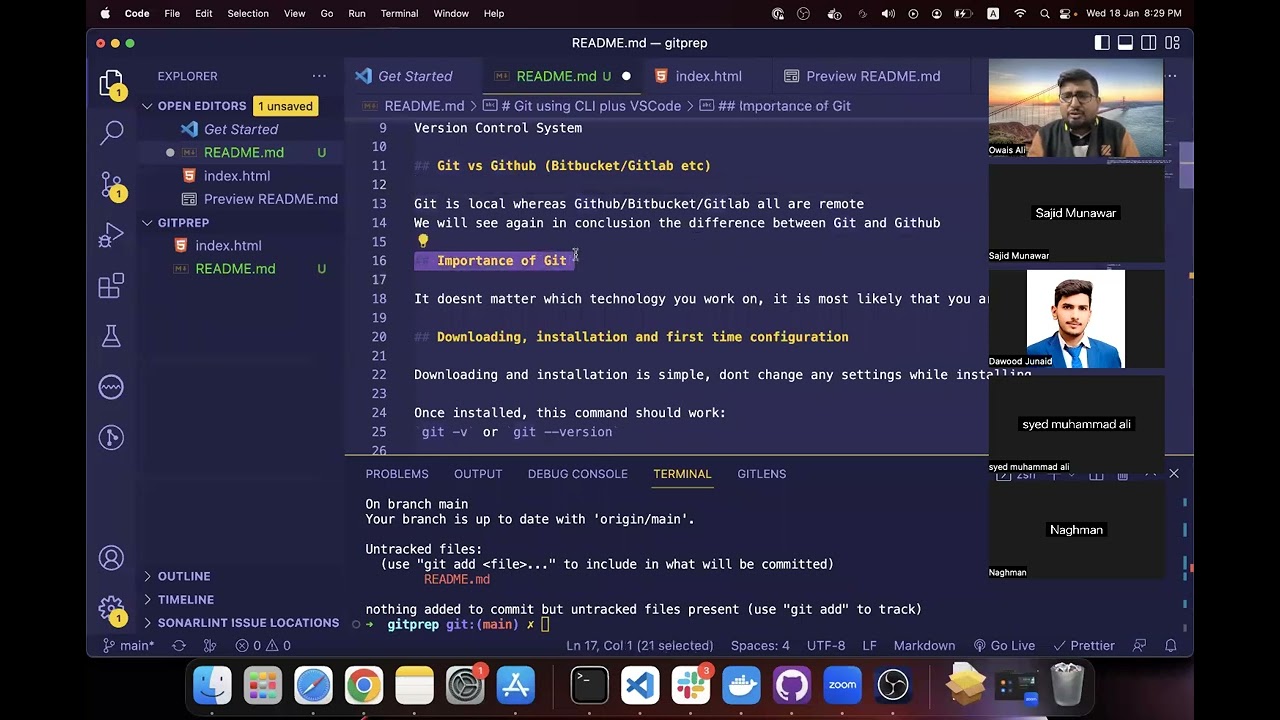Viewport: 1280px width, 720px height.
Task: Open the Accounts icon in the activity bar
Action: [111, 558]
